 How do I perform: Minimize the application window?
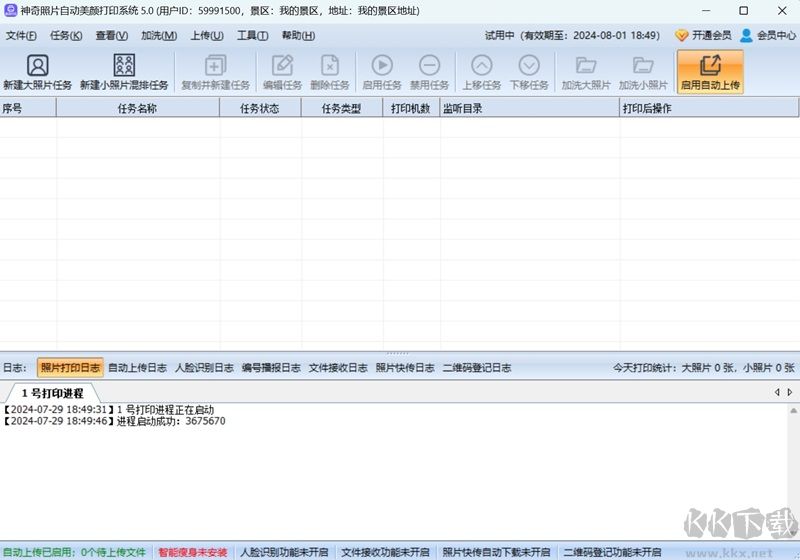(x=706, y=10)
